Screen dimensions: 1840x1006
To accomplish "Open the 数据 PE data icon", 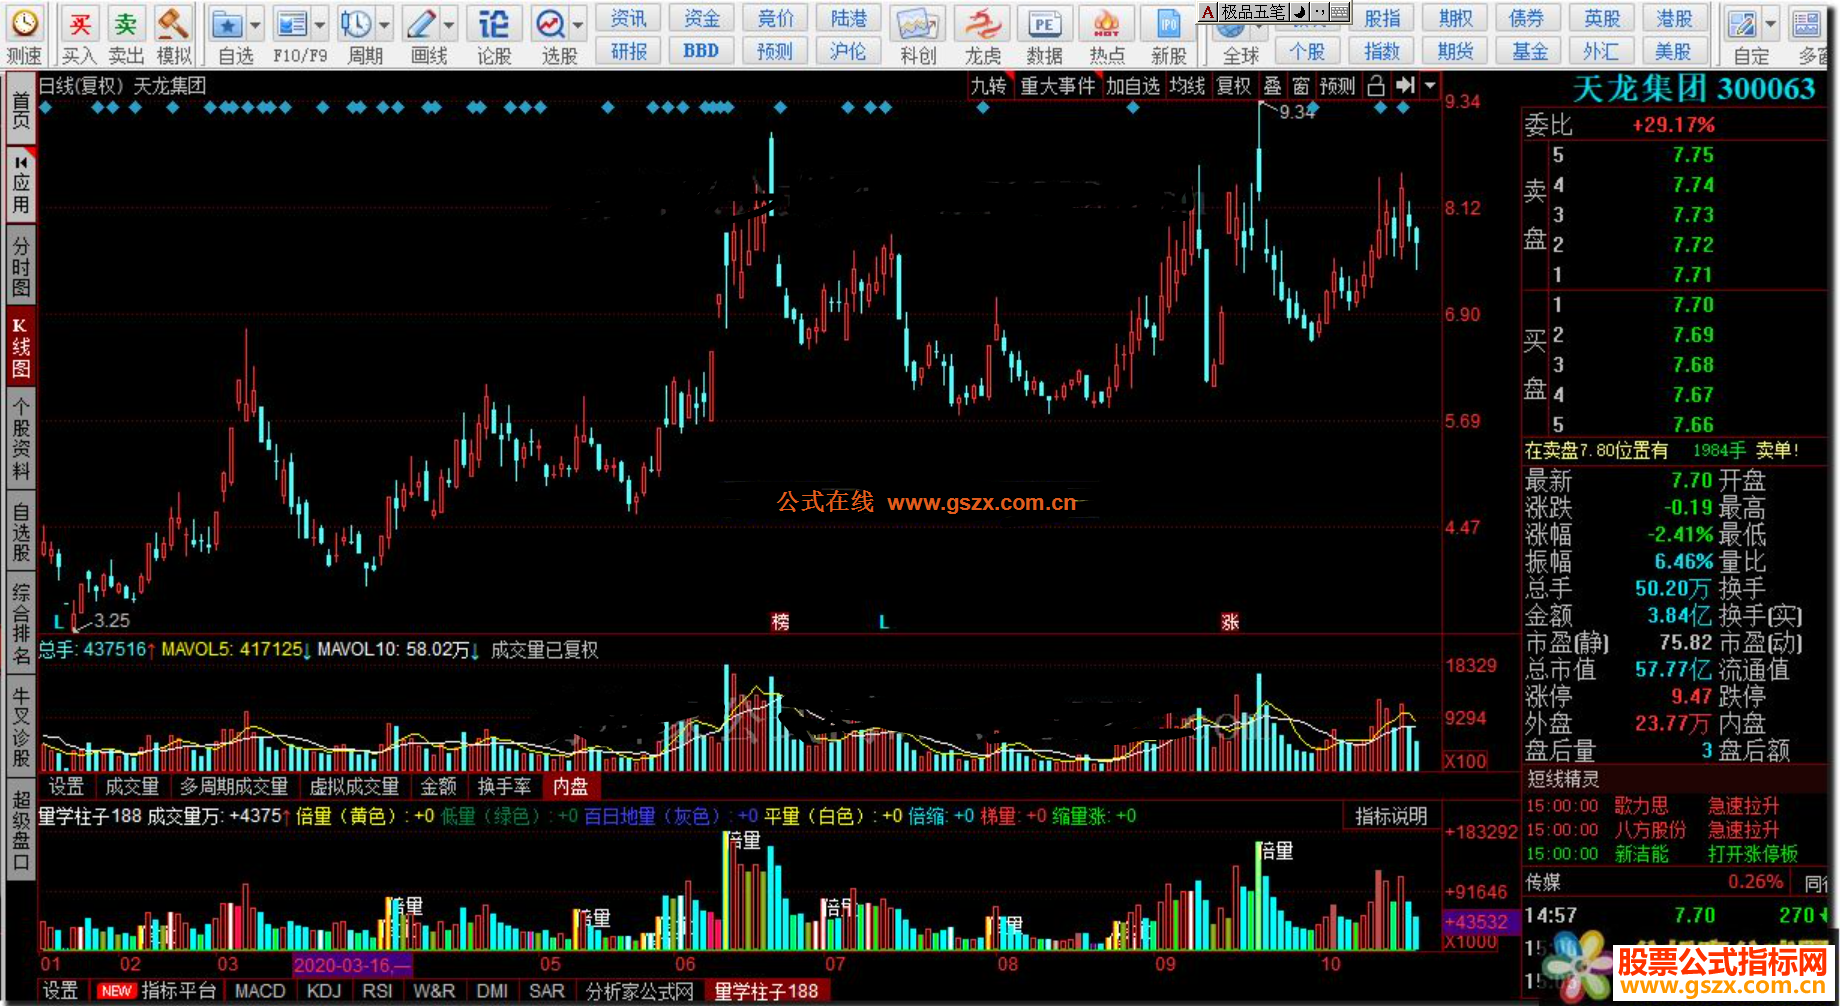I will [1044, 24].
